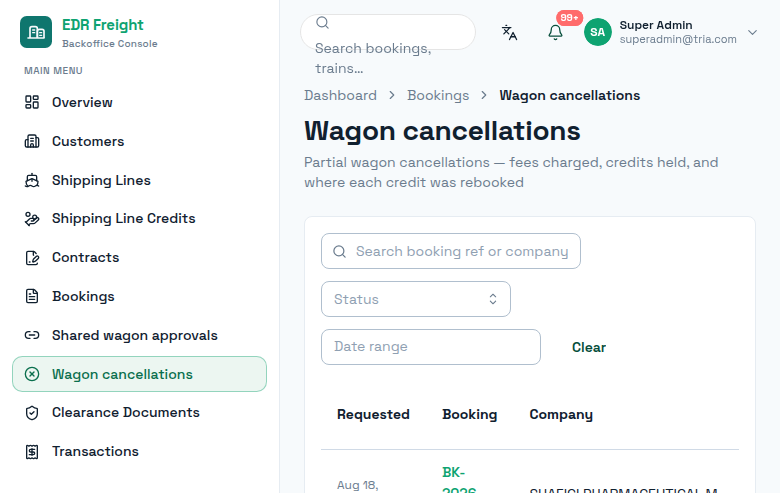Click the SA user avatar
Viewport: 780px width, 493px height.
click(597, 32)
